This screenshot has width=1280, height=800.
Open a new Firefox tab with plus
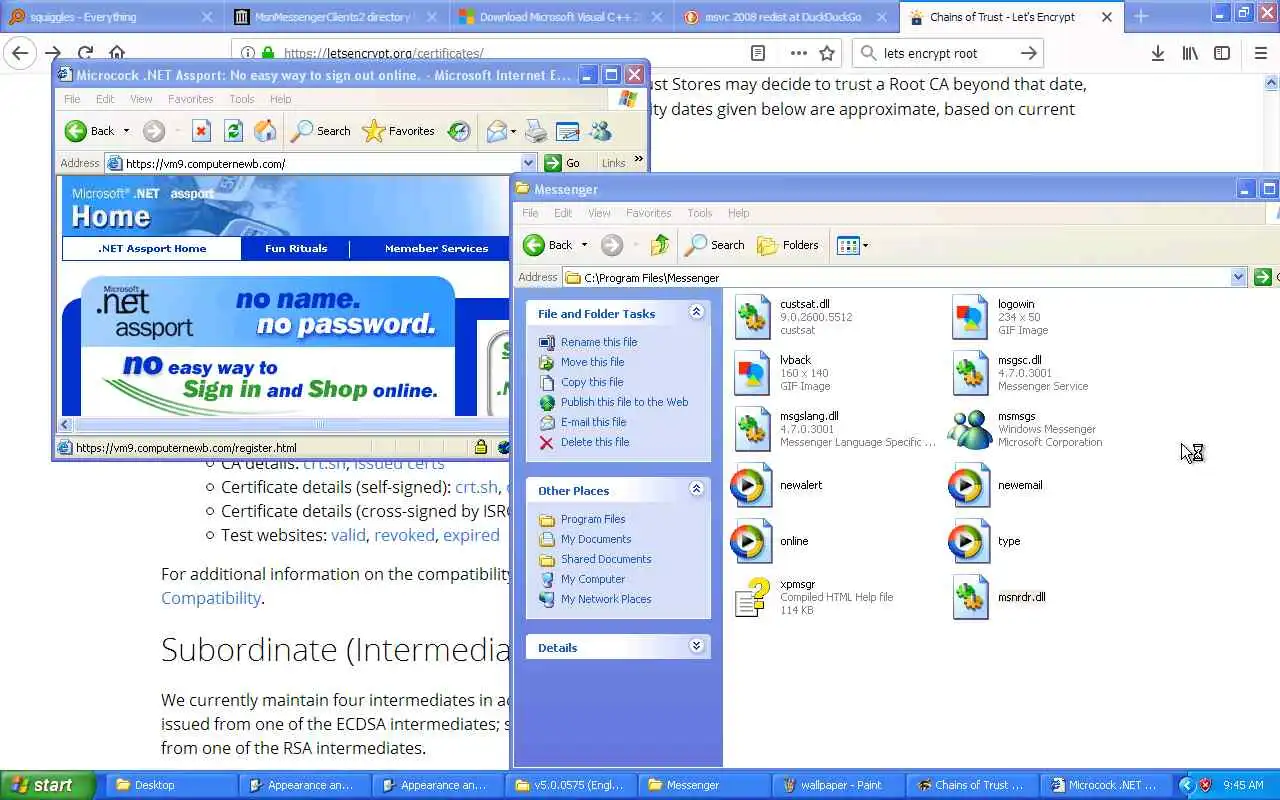pos(1141,16)
